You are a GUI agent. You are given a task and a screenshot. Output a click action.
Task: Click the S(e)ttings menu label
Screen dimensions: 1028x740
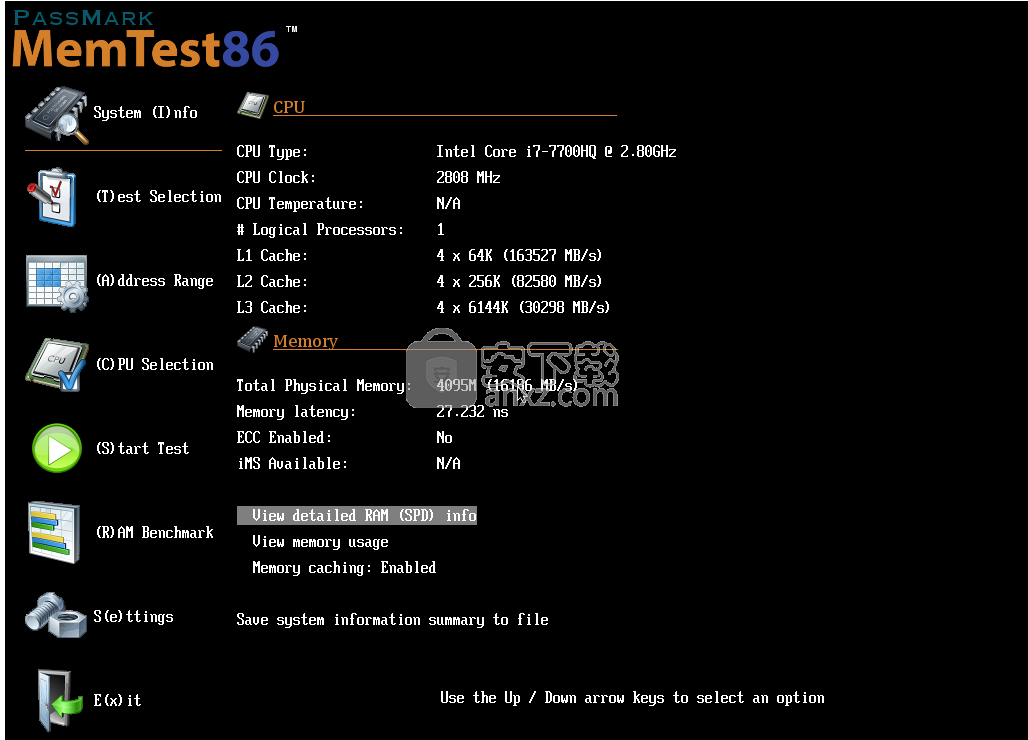133,617
